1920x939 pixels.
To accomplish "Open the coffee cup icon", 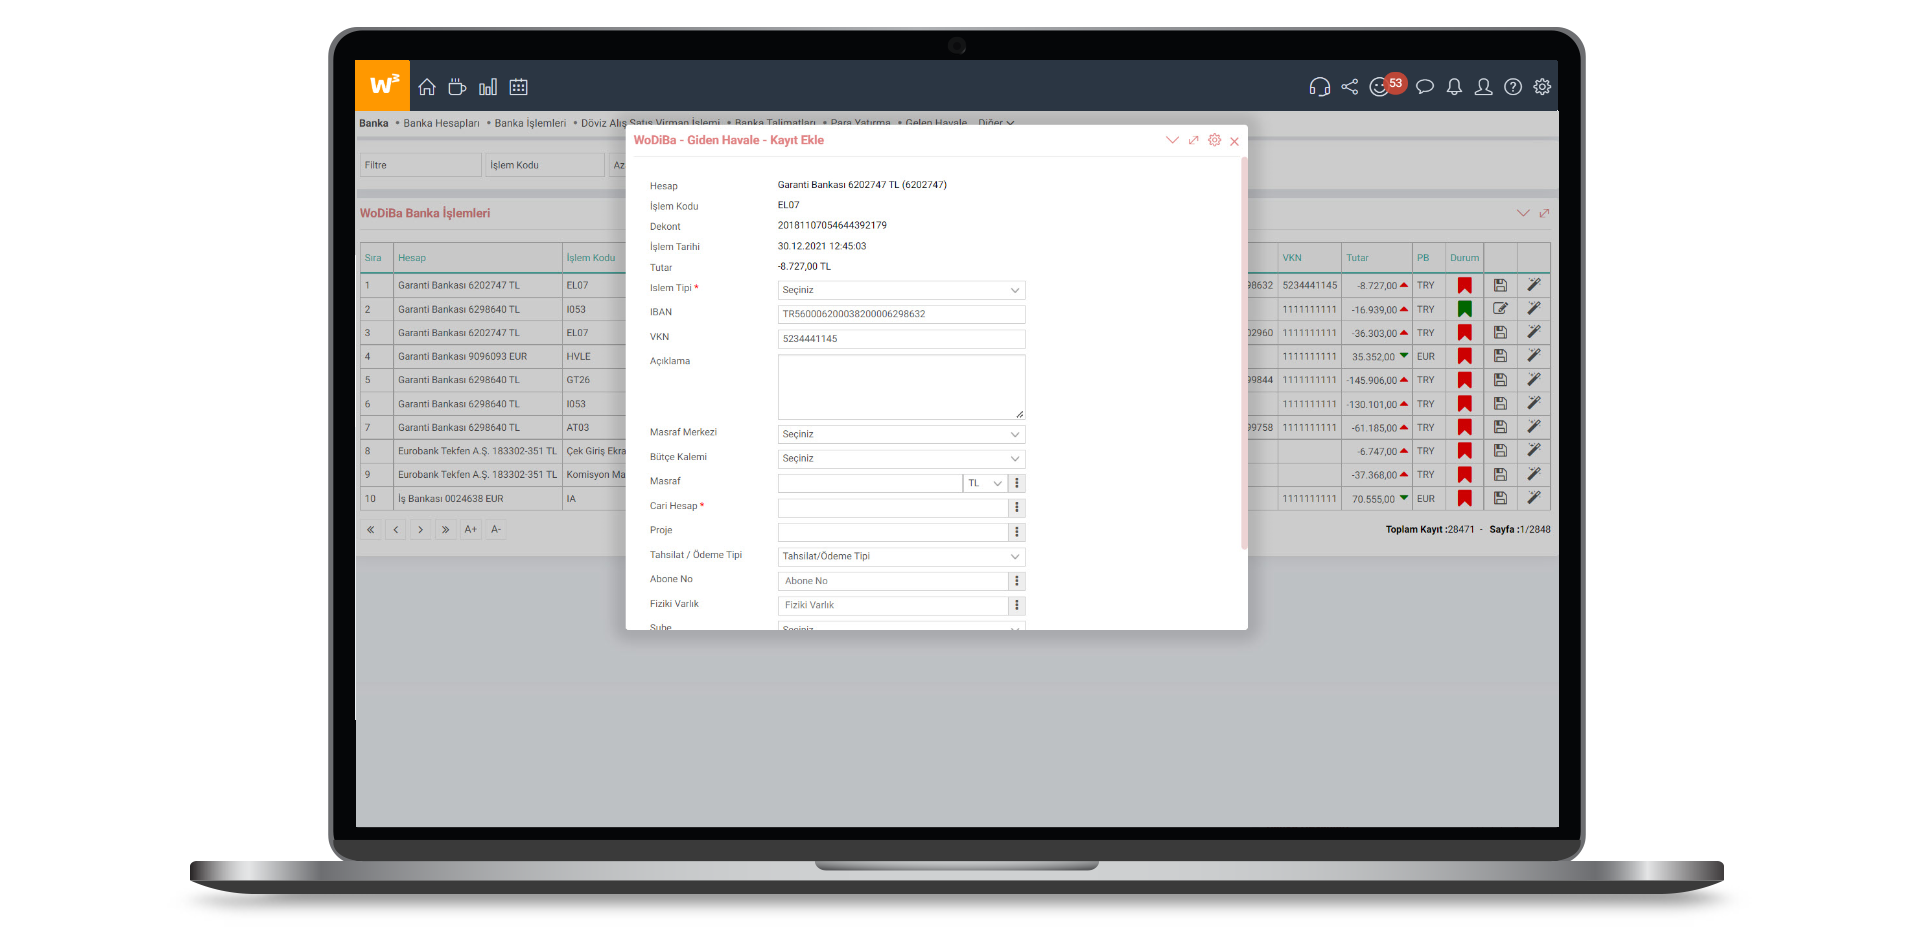I will click(457, 87).
